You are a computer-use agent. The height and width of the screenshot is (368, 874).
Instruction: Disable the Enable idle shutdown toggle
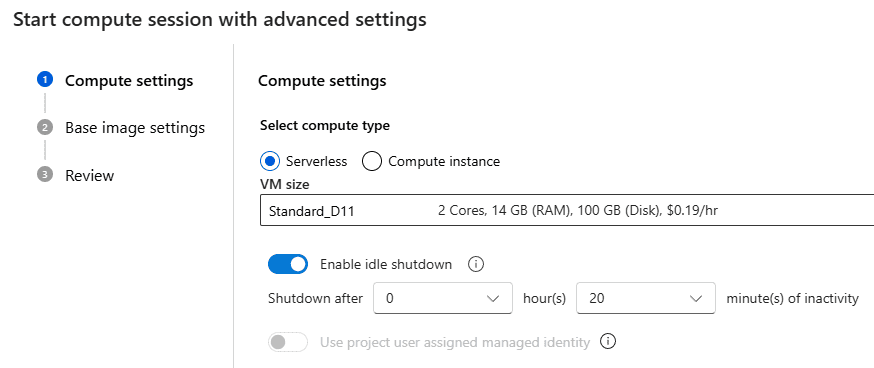[x=288, y=264]
